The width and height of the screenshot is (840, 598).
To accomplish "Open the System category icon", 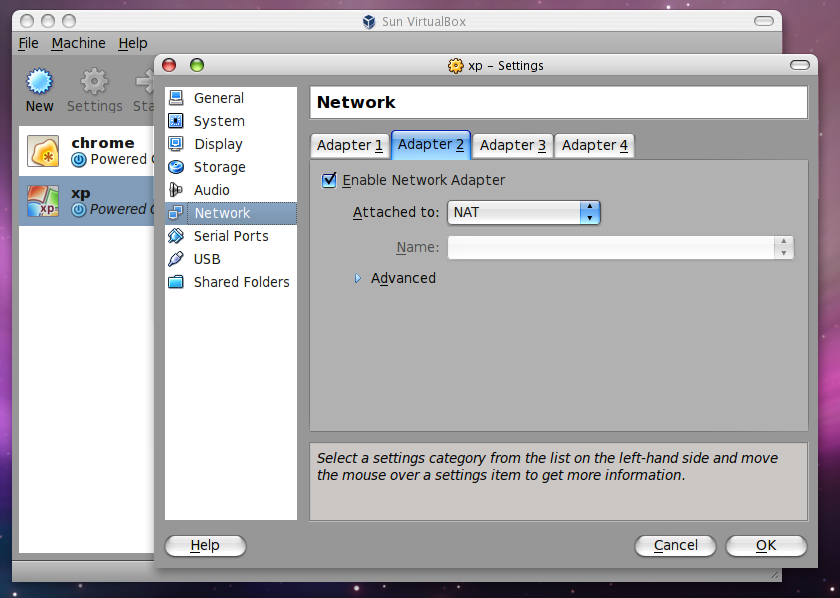I will point(176,121).
